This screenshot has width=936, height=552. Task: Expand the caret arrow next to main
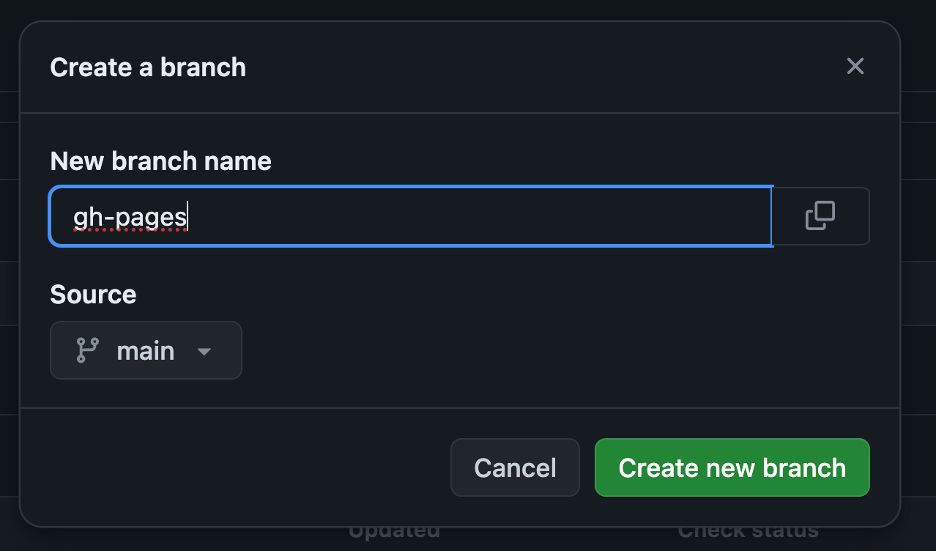click(x=205, y=352)
